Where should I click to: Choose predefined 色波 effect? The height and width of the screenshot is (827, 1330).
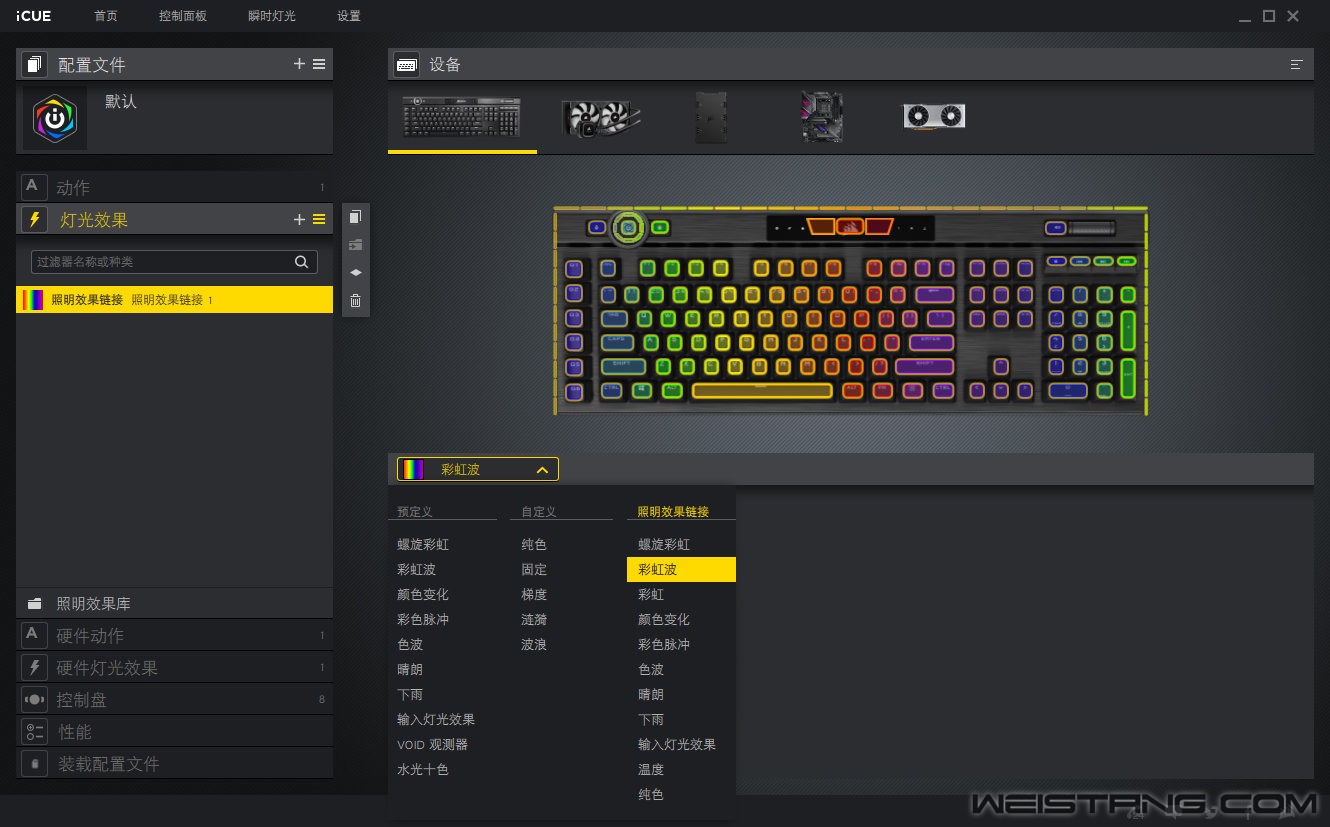point(410,645)
